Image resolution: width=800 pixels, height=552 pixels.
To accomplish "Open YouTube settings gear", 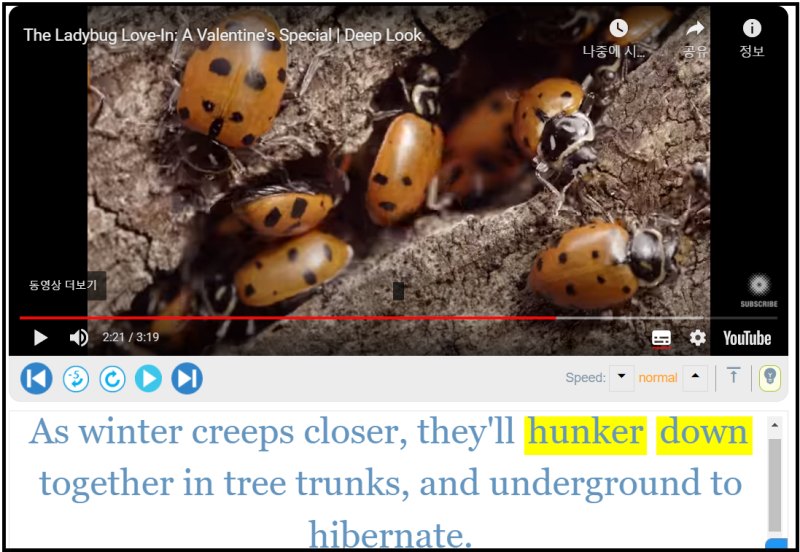I will [697, 338].
